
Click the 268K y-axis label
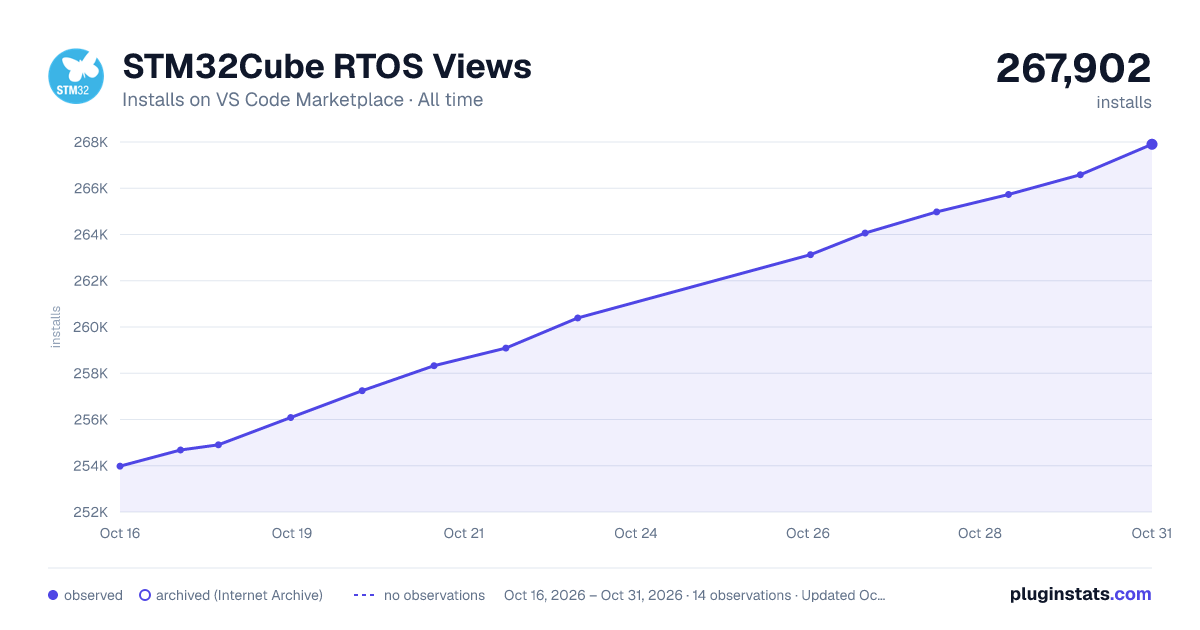pos(92,142)
